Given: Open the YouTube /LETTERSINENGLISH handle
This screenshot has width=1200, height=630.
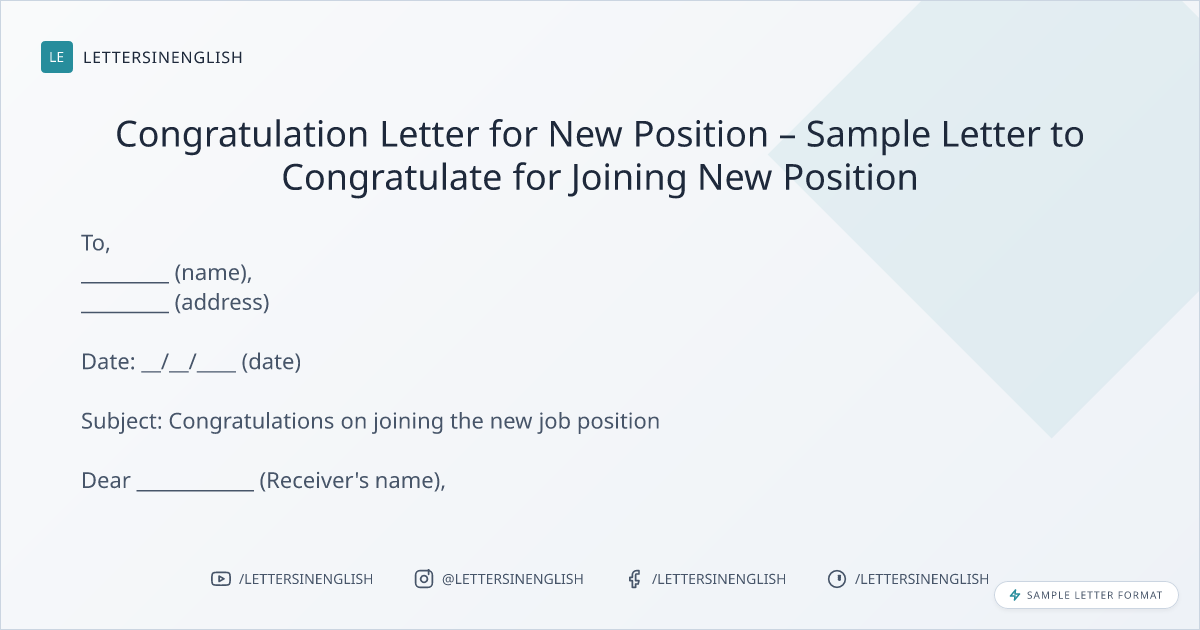Looking at the screenshot, I should pos(306,579).
